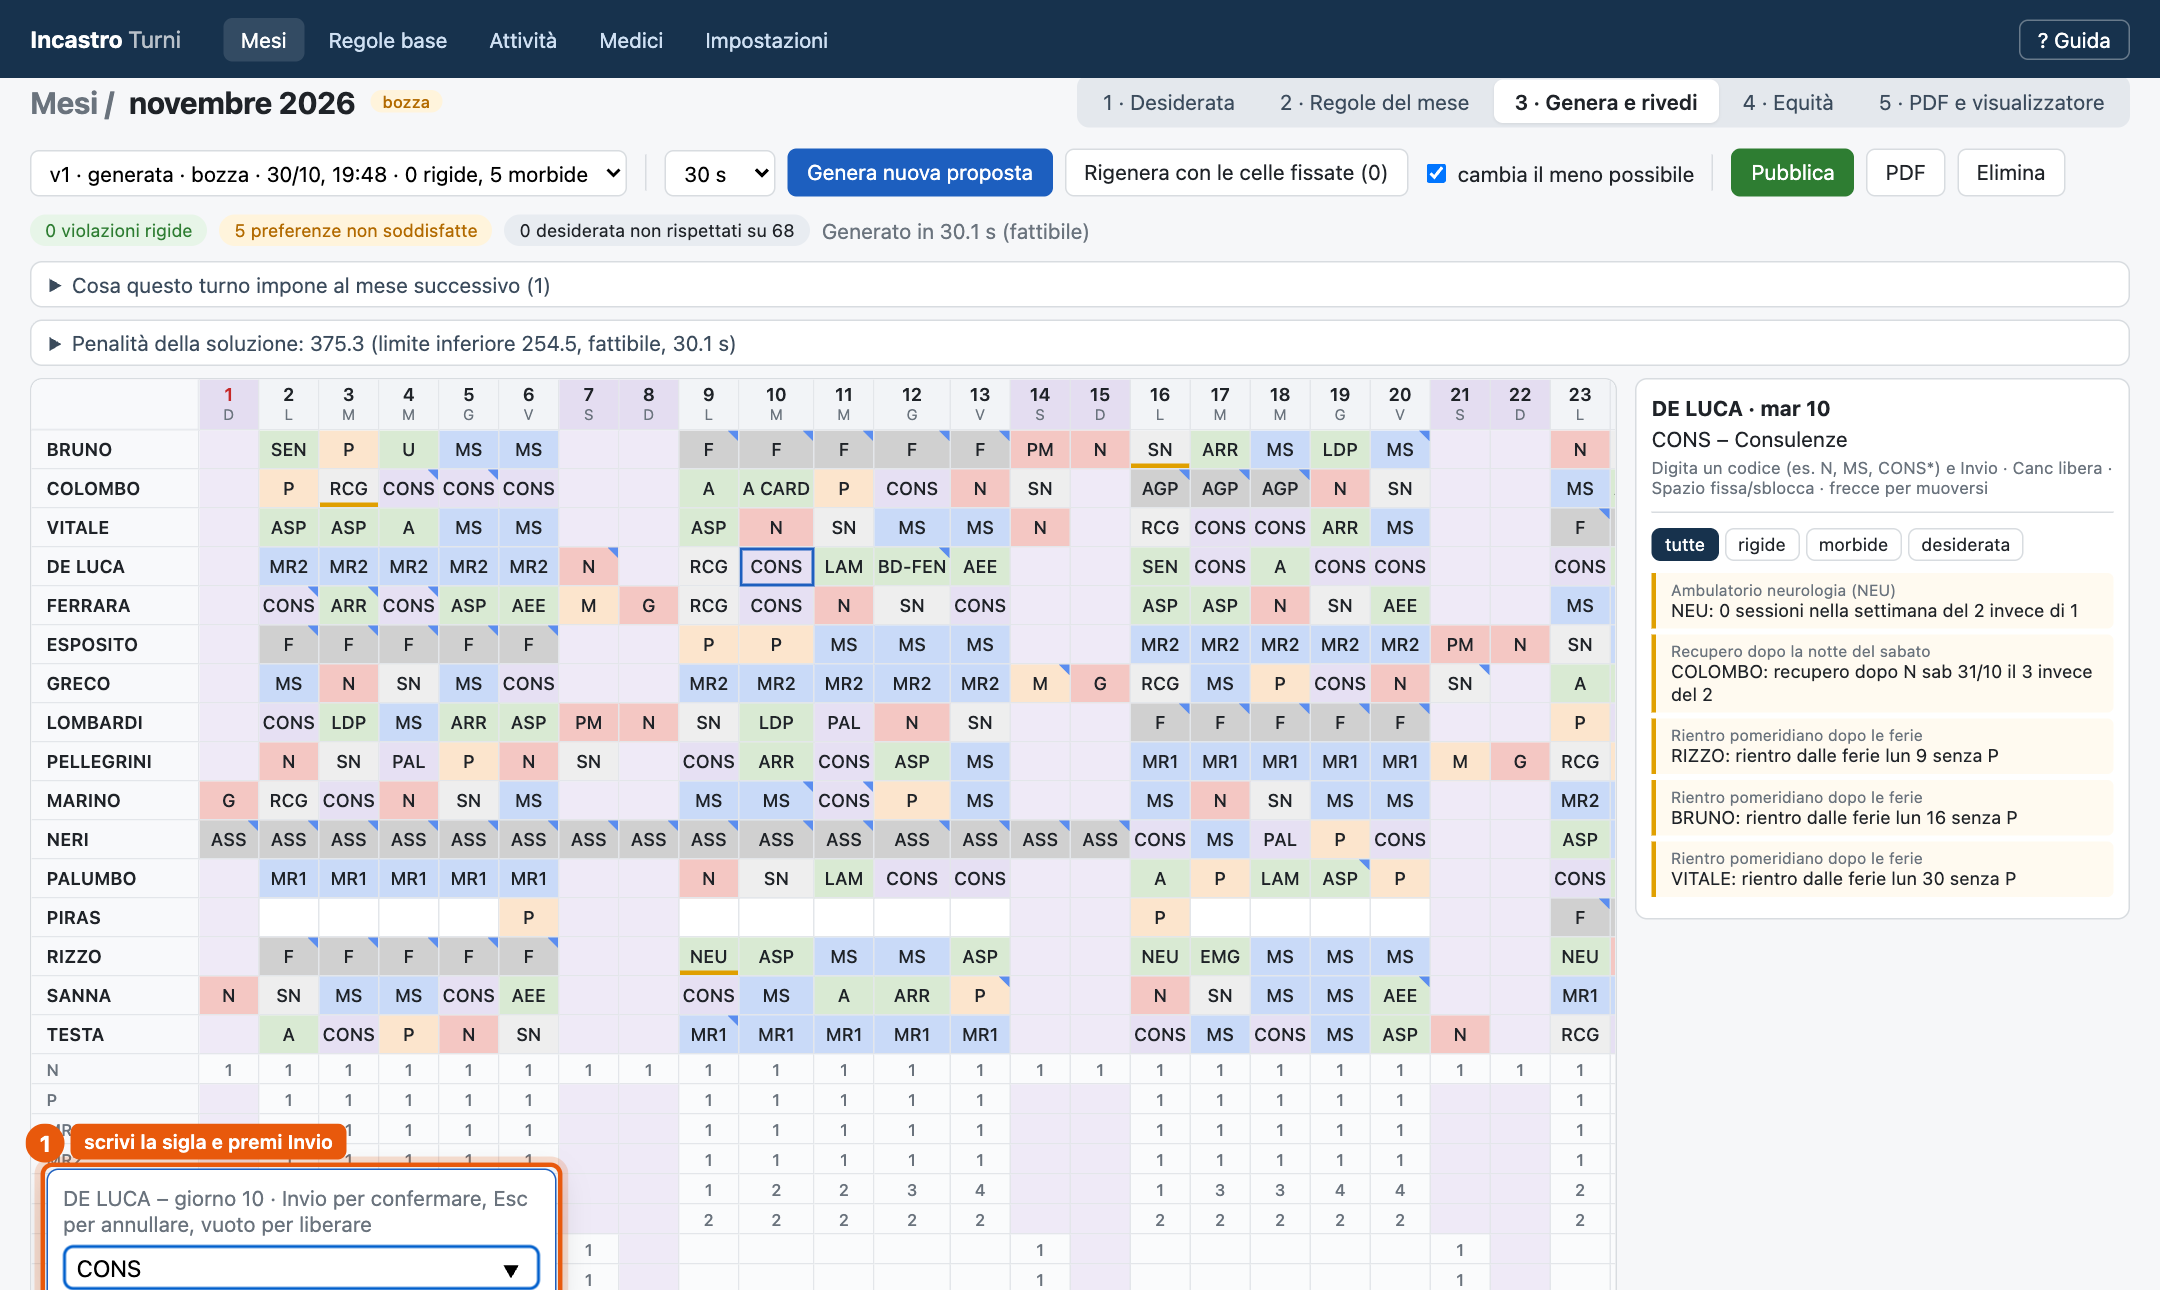Switch to 2 · Regole del mese tab
Image resolution: width=2160 pixels, height=1290 pixels.
click(x=1374, y=102)
